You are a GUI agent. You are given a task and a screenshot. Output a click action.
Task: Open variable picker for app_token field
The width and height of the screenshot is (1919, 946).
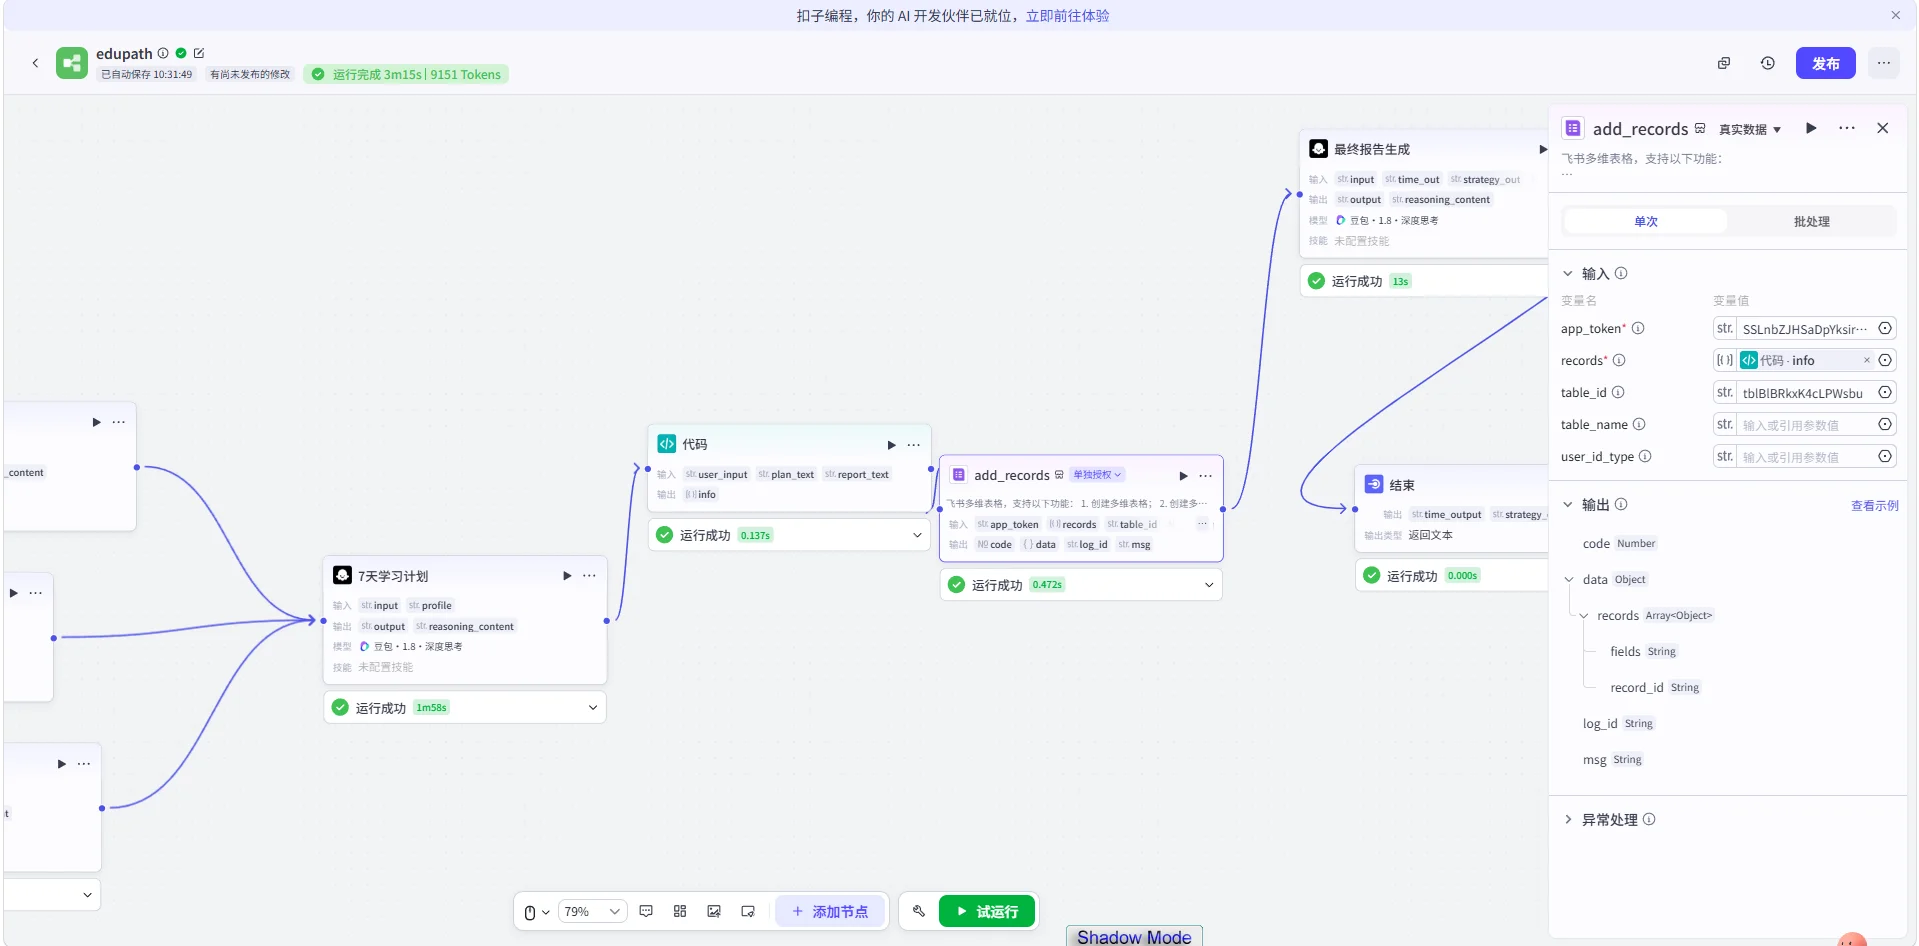pos(1885,328)
